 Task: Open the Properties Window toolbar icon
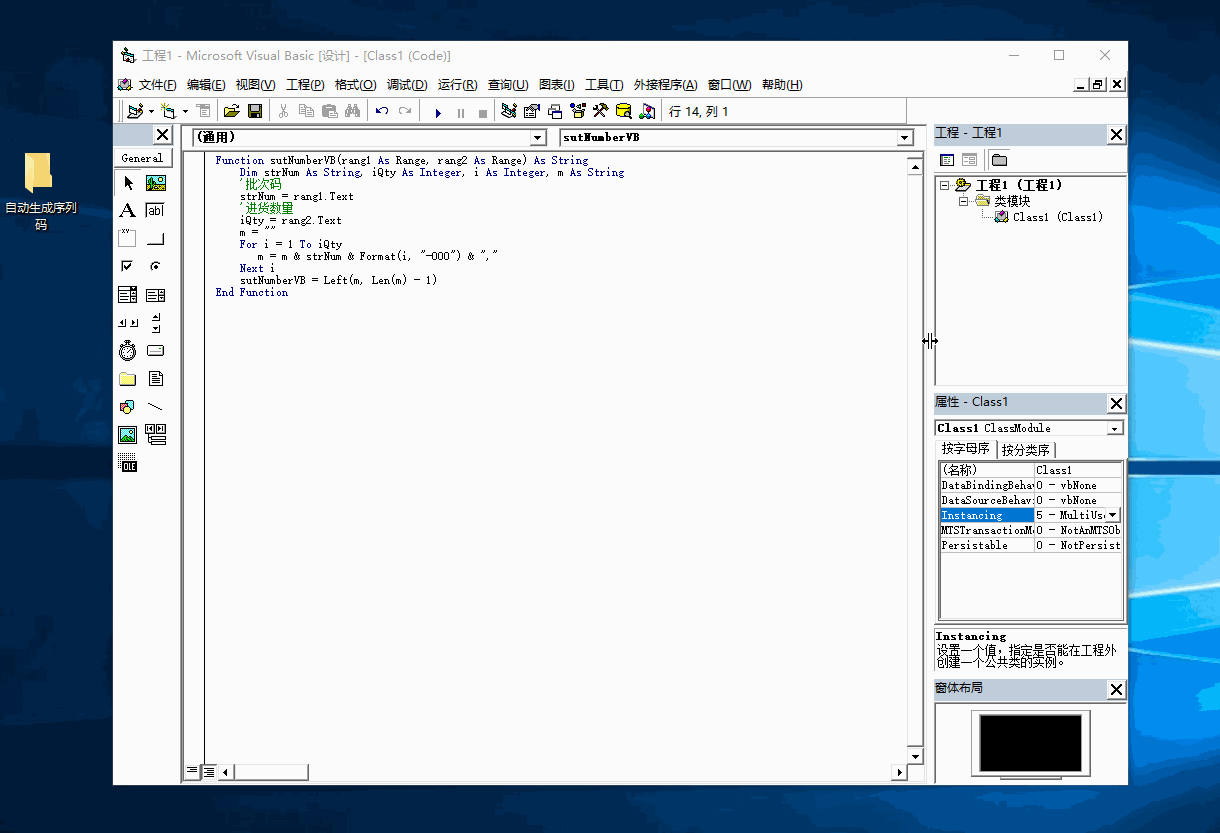pyautogui.click(x=532, y=111)
